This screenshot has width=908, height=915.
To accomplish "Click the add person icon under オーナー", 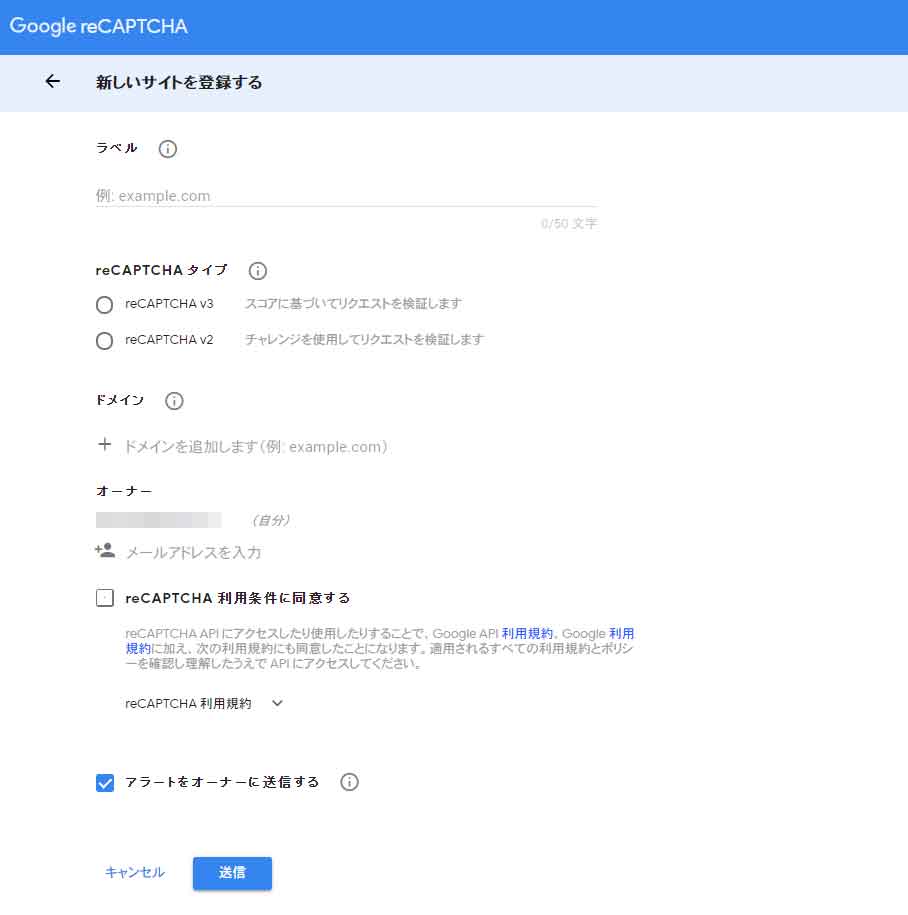I will (x=104, y=551).
